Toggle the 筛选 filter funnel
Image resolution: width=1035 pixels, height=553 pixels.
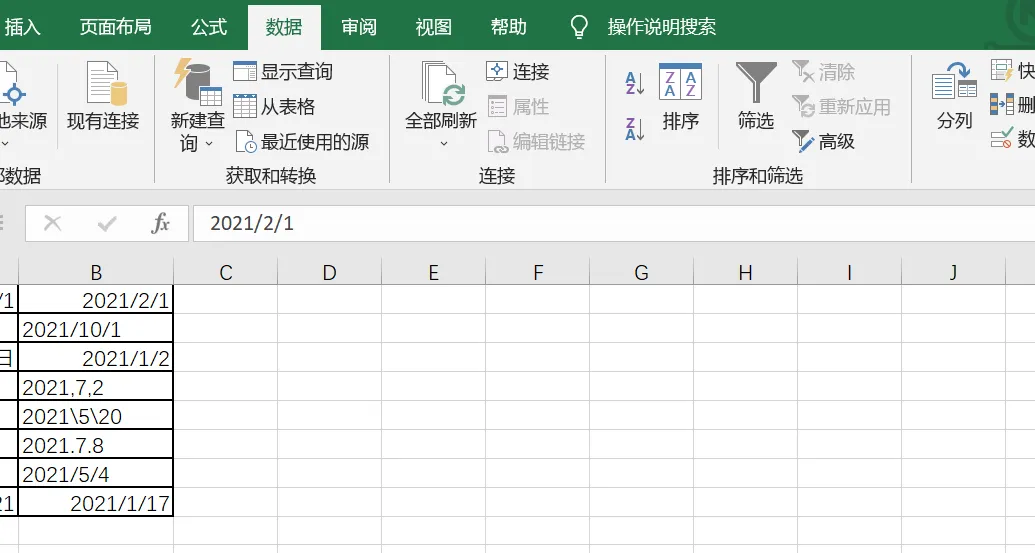click(756, 82)
